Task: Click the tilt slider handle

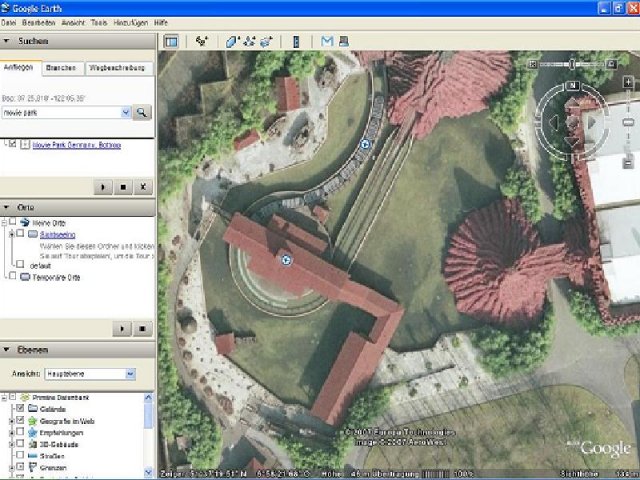Action: tap(572, 64)
